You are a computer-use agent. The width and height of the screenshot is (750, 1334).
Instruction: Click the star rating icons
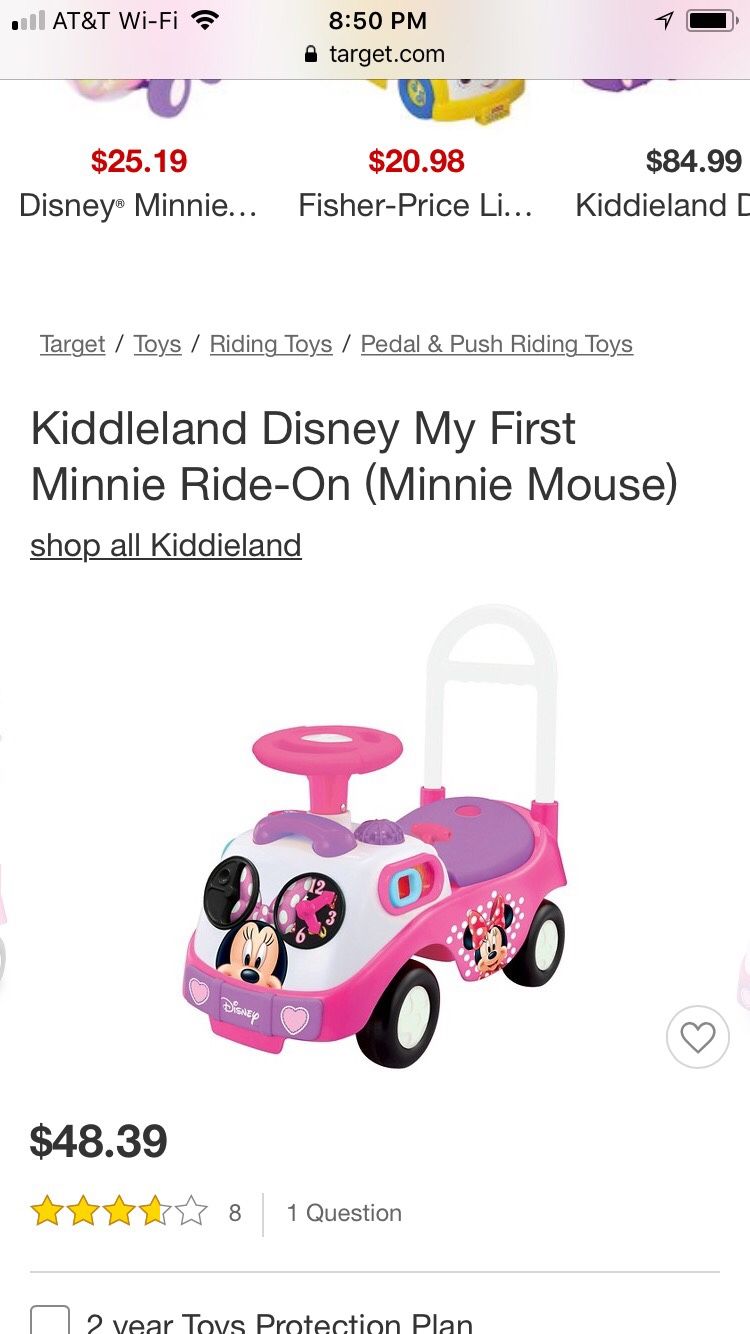[x=119, y=1213]
